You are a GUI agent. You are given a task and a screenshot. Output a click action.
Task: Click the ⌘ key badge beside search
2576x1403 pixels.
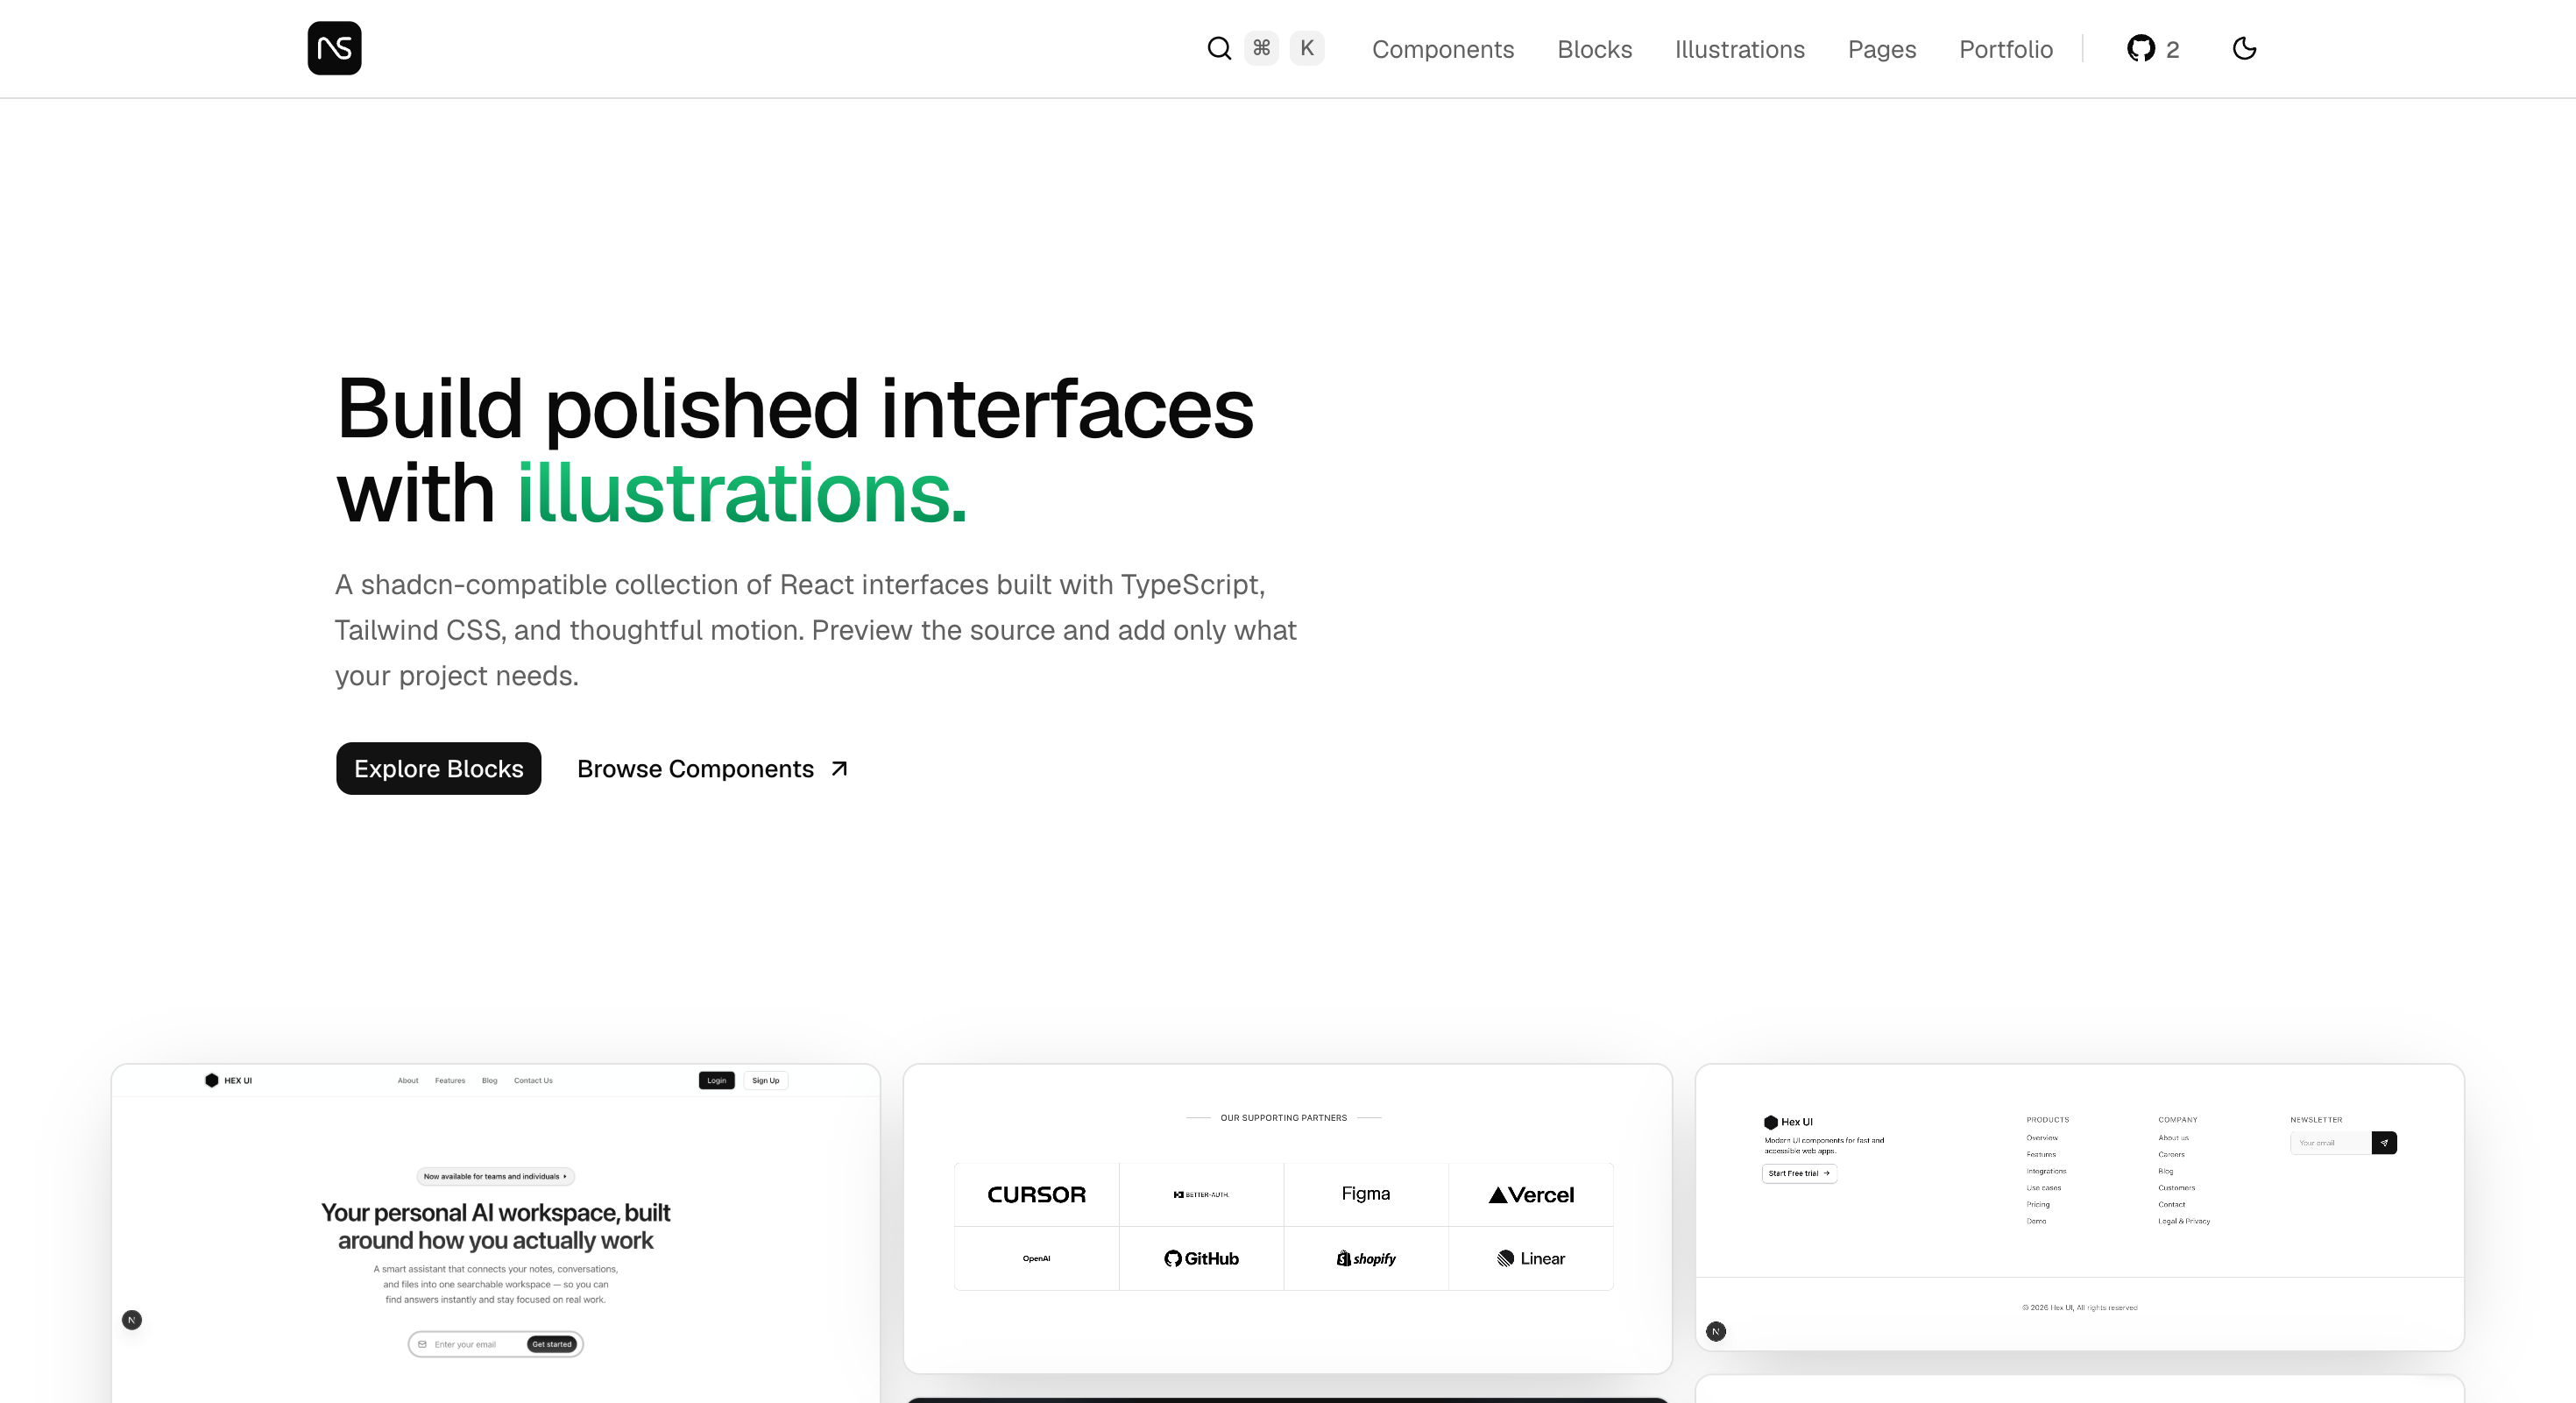point(1261,48)
